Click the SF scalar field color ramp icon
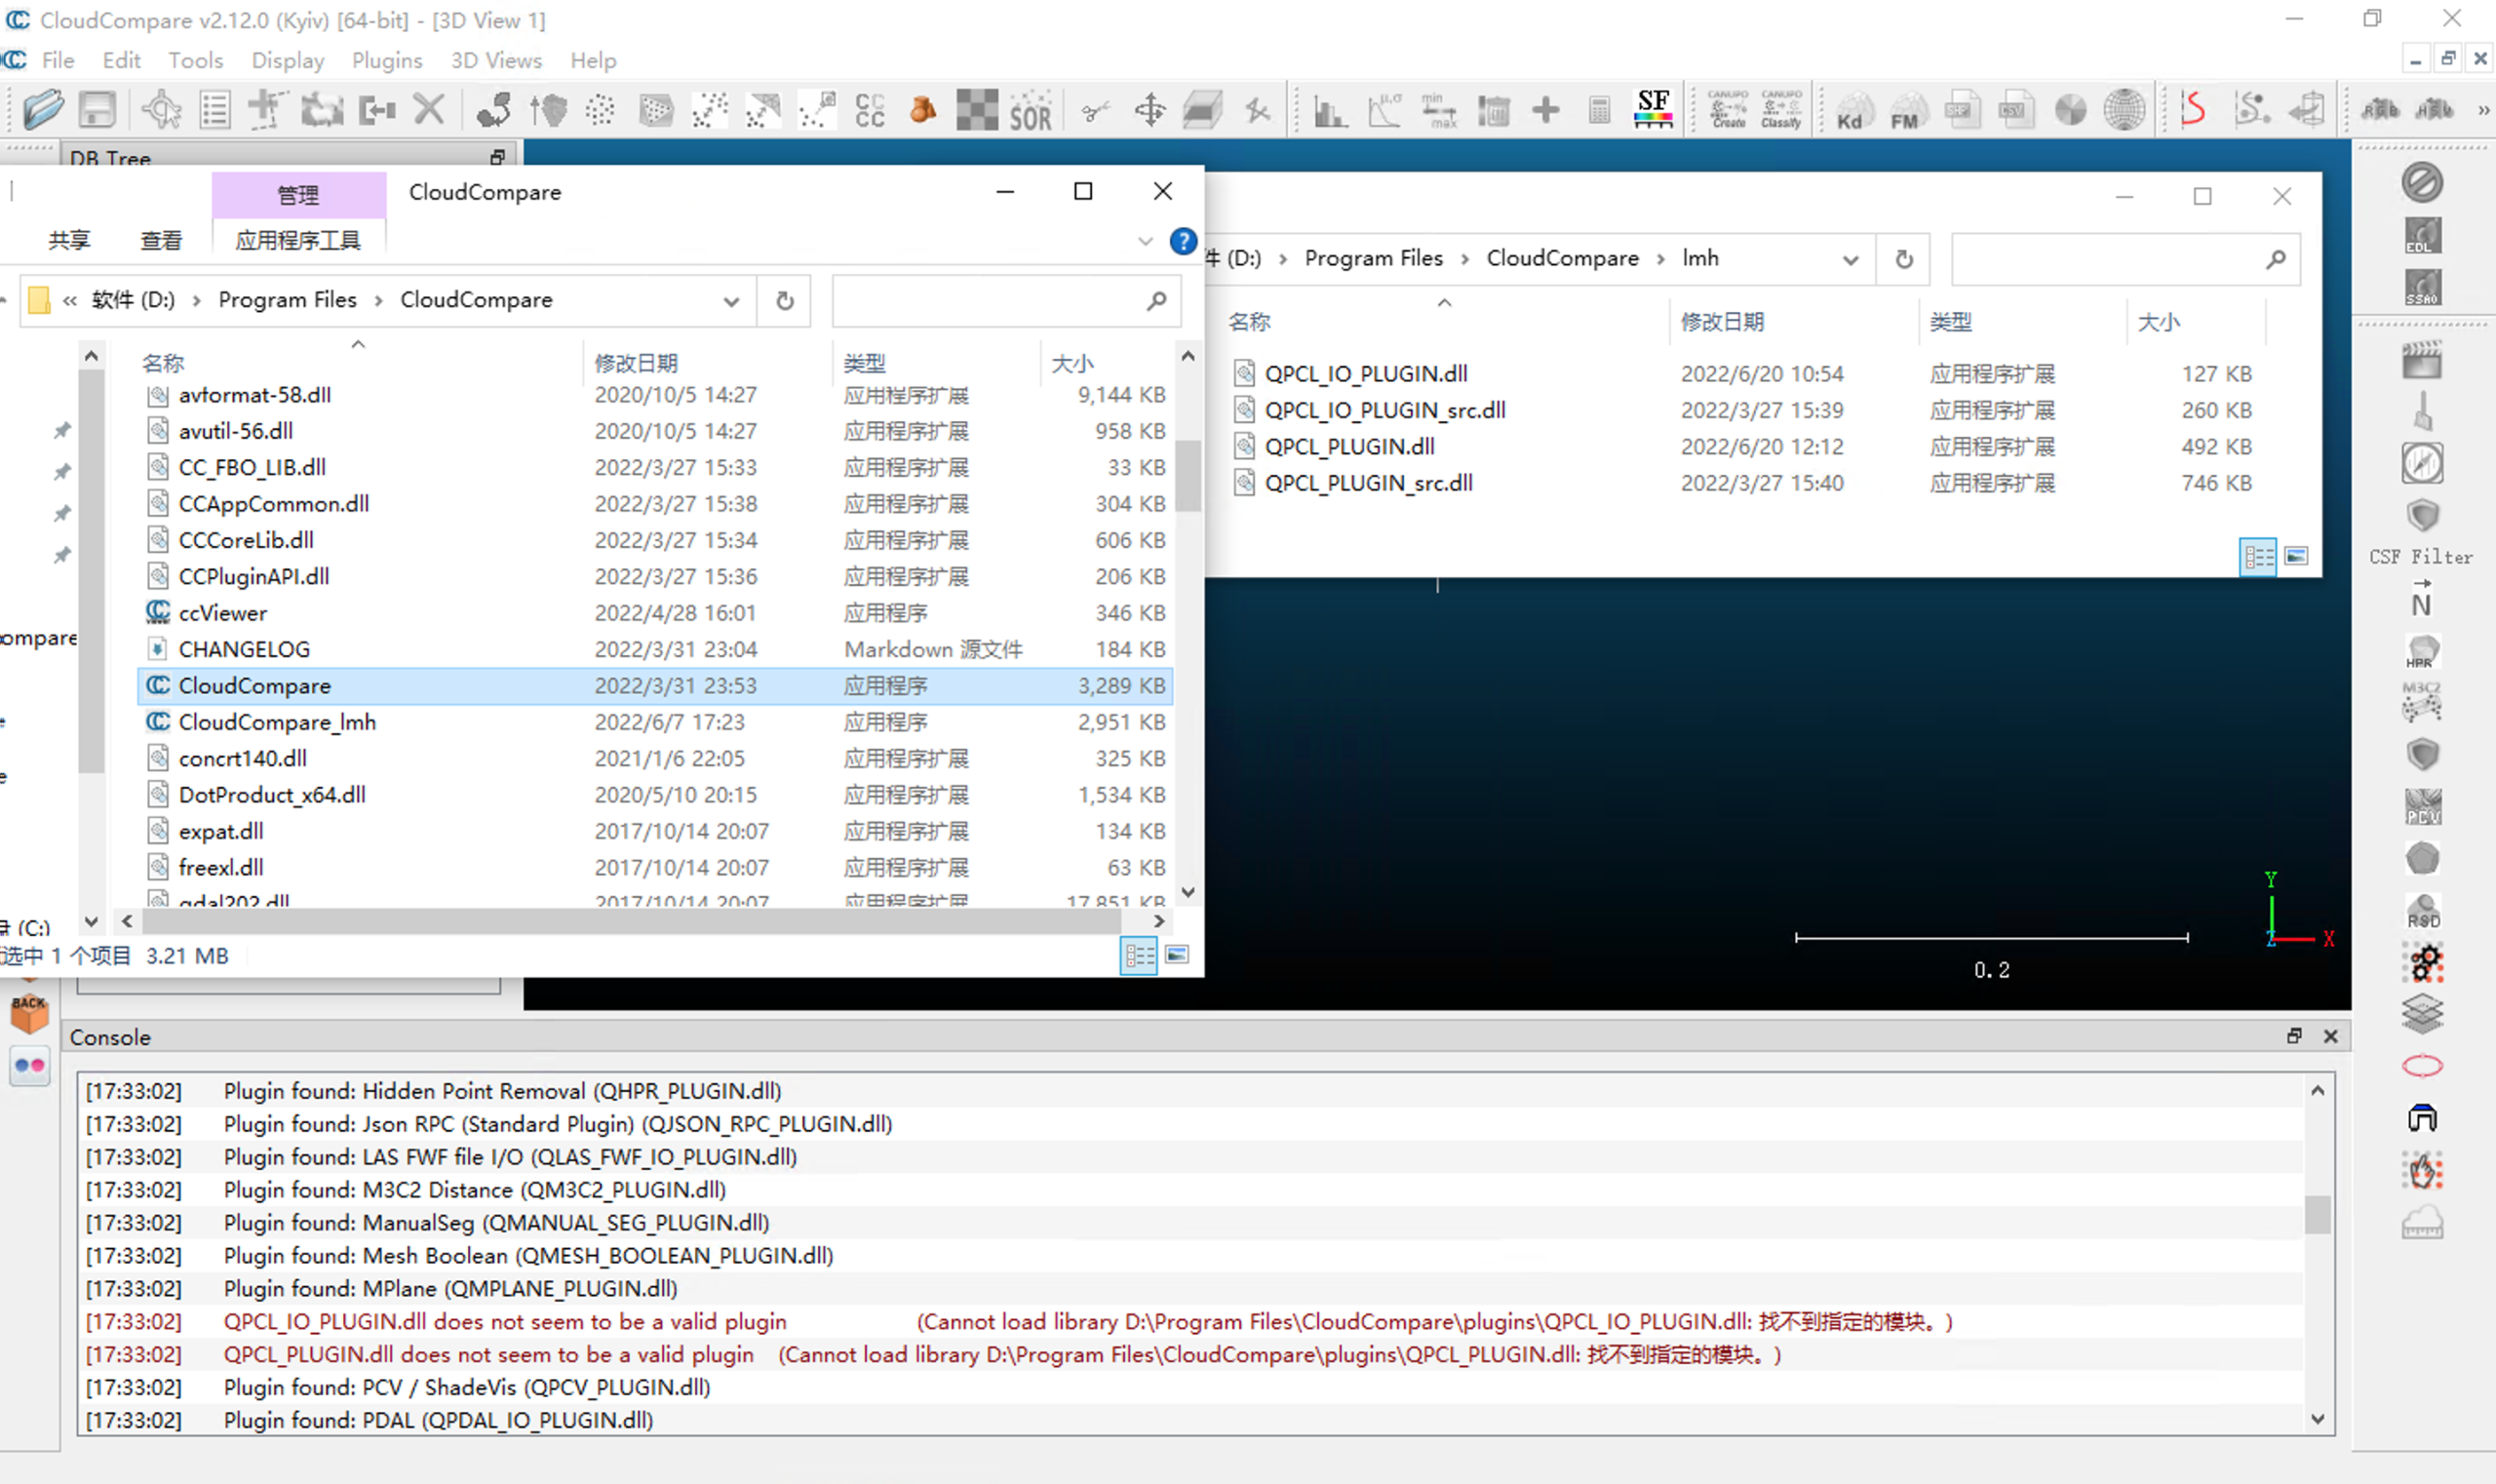2496x1484 pixels. pyautogui.click(x=1652, y=107)
